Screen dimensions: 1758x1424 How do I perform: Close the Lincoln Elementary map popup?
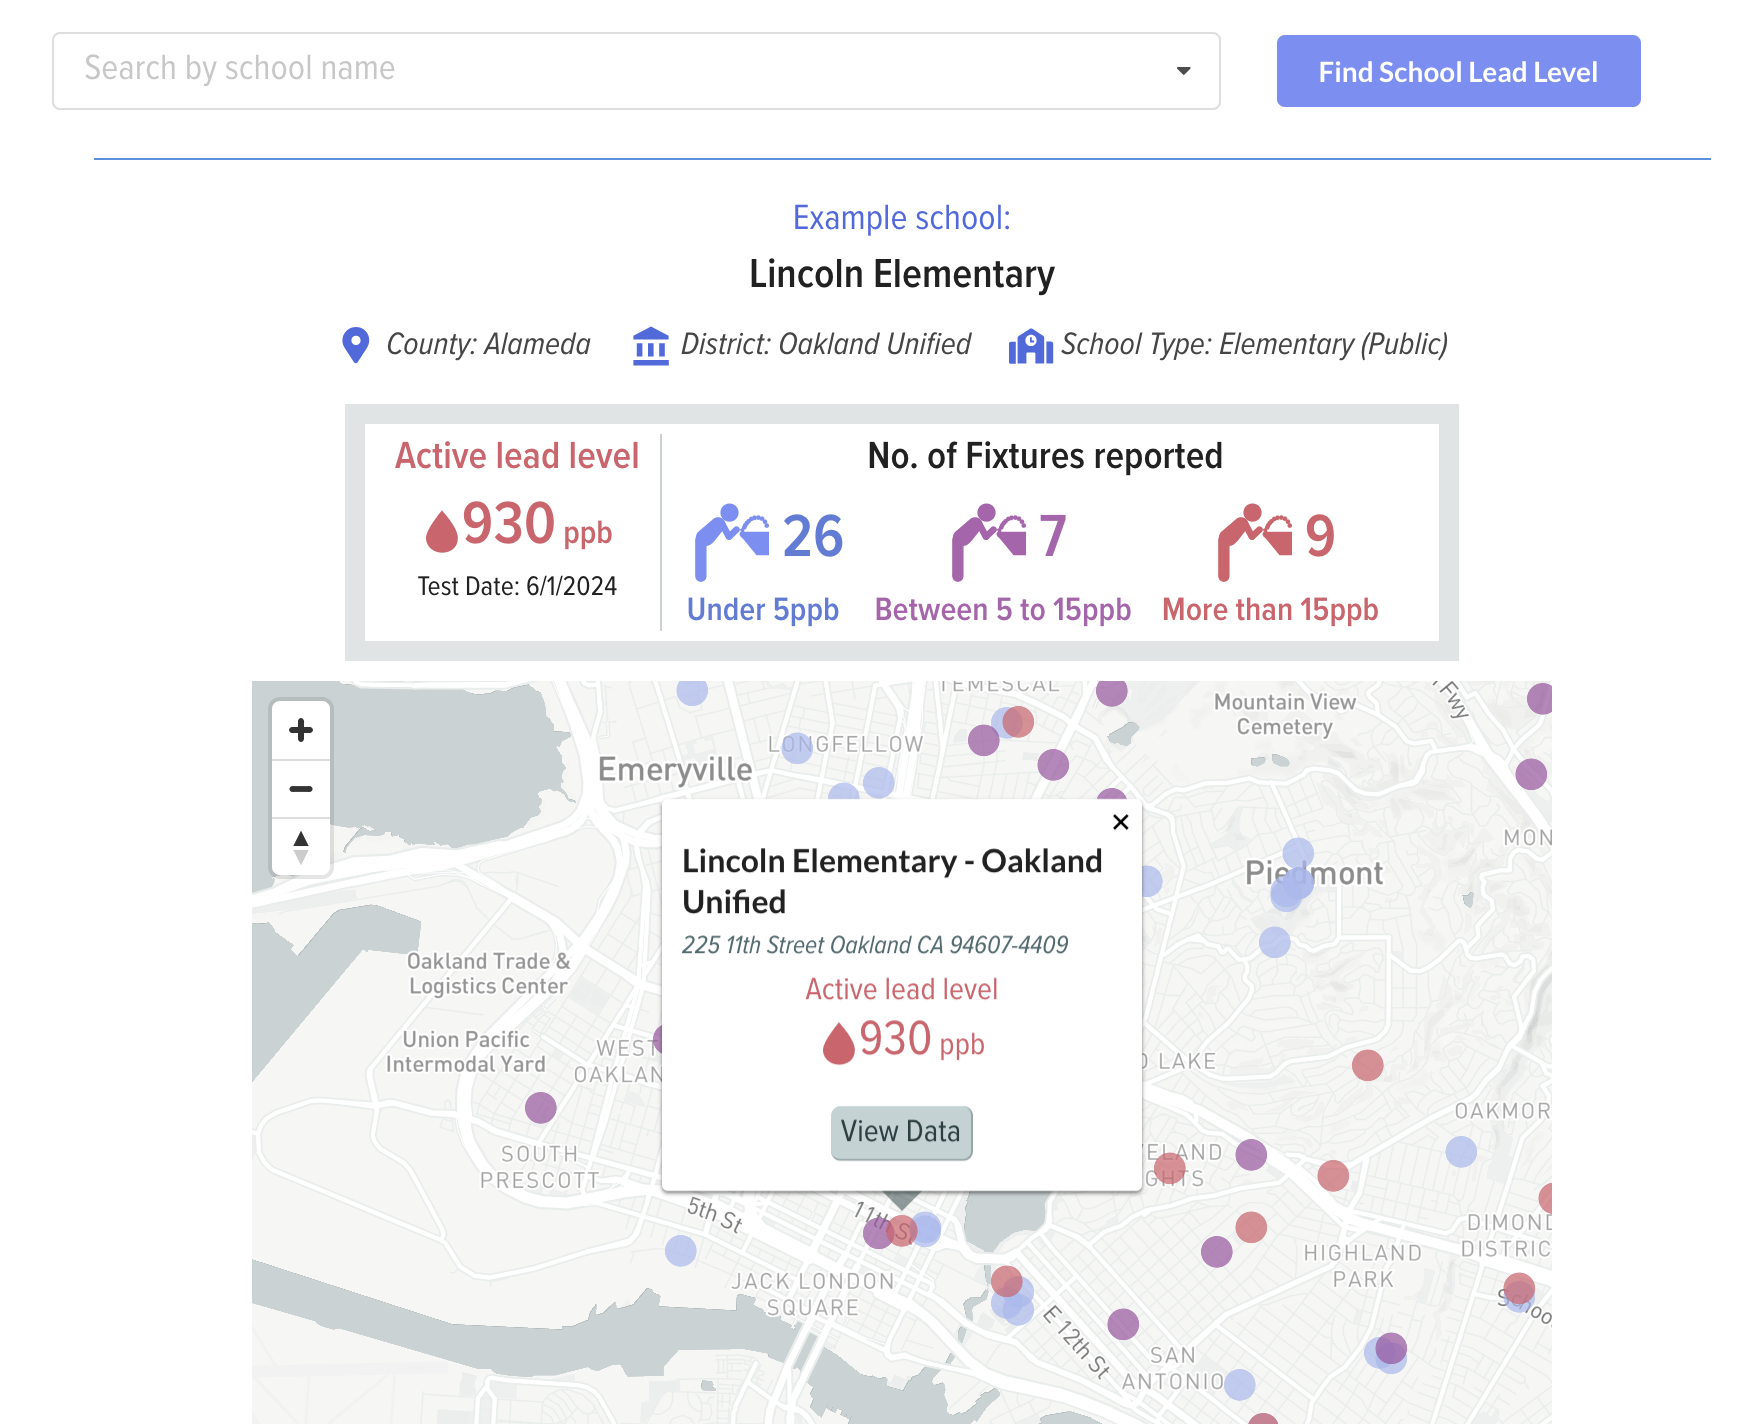[1120, 822]
